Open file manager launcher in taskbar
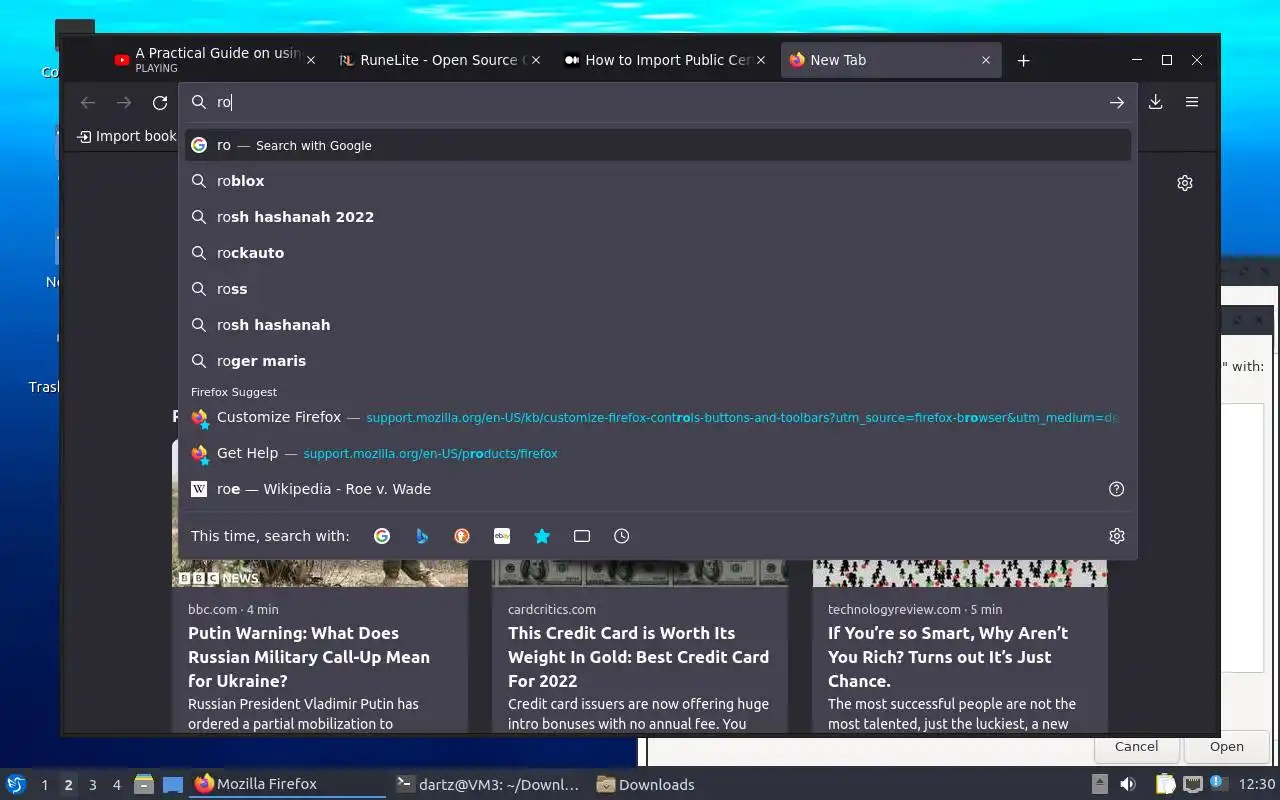Viewport: 1280px width, 800px height. [144, 784]
